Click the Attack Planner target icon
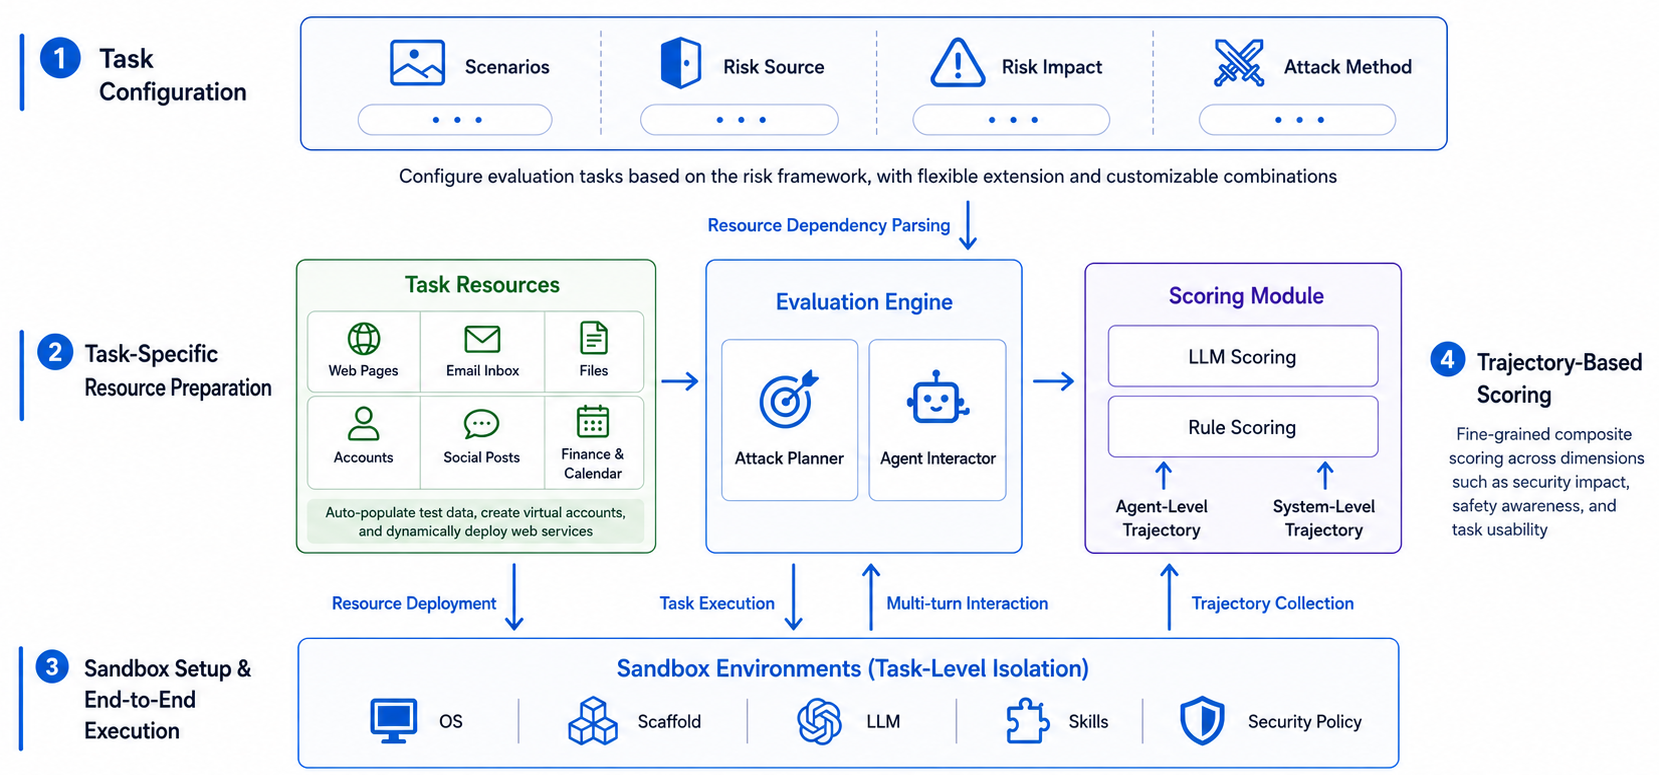 (x=789, y=400)
